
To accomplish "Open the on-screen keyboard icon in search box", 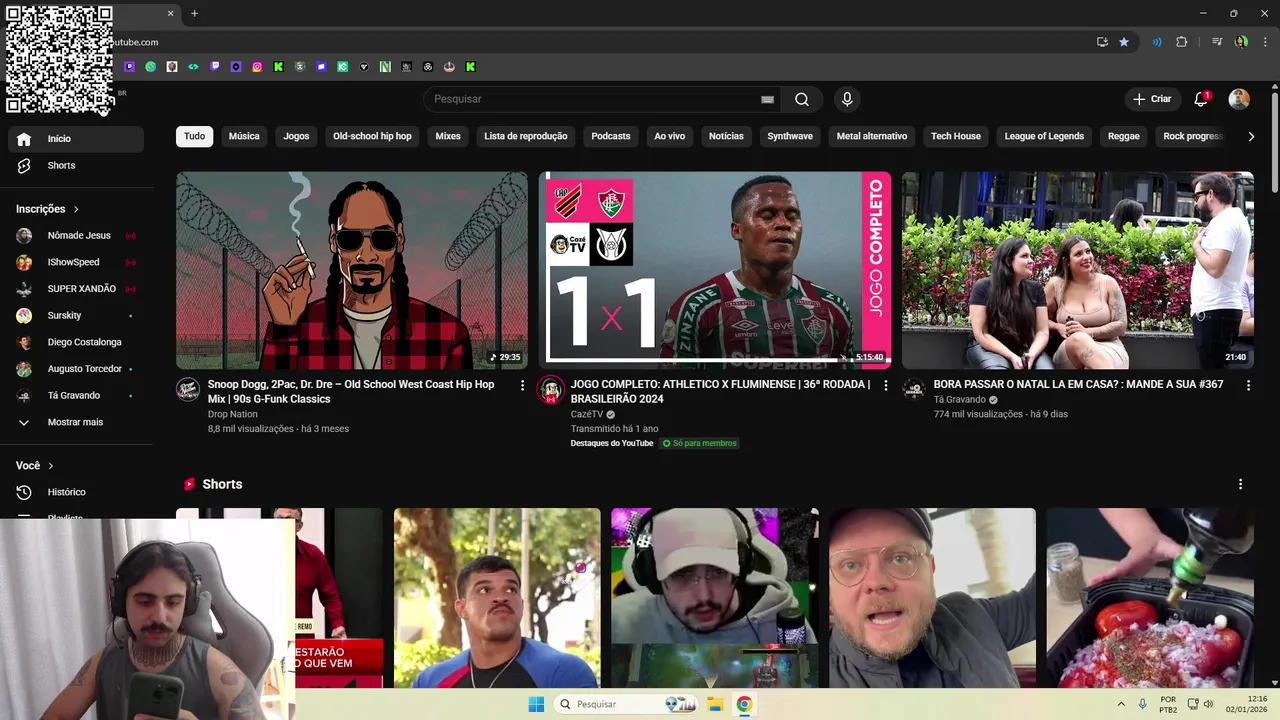I will pyautogui.click(x=767, y=99).
